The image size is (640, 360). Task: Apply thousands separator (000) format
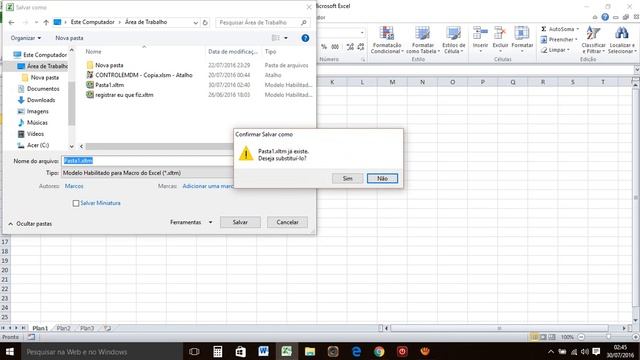(x=335, y=47)
